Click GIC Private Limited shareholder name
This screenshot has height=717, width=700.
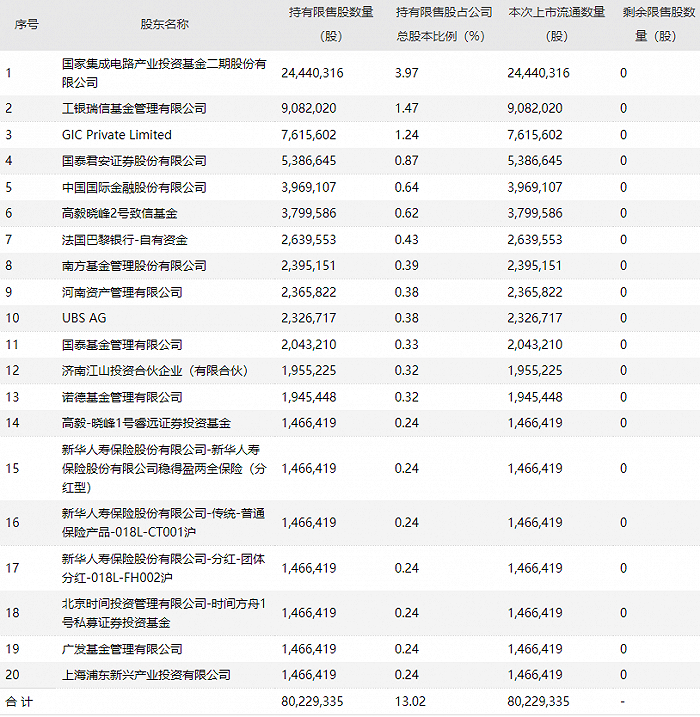(x=117, y=135)
